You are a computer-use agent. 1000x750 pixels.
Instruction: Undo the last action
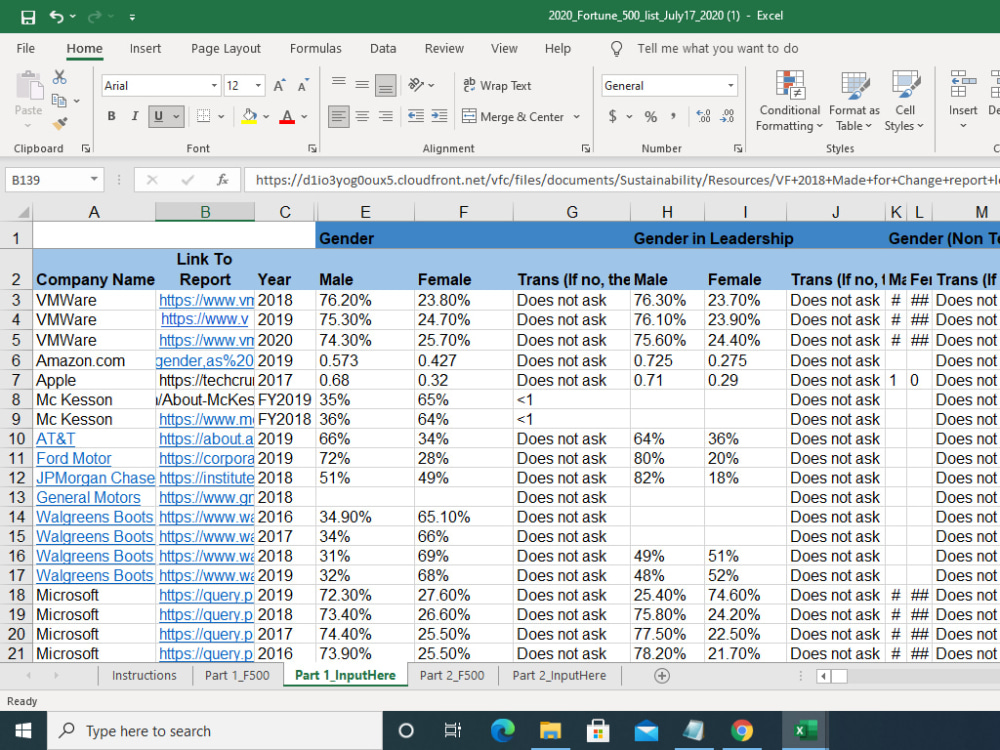tap(56, 17)
